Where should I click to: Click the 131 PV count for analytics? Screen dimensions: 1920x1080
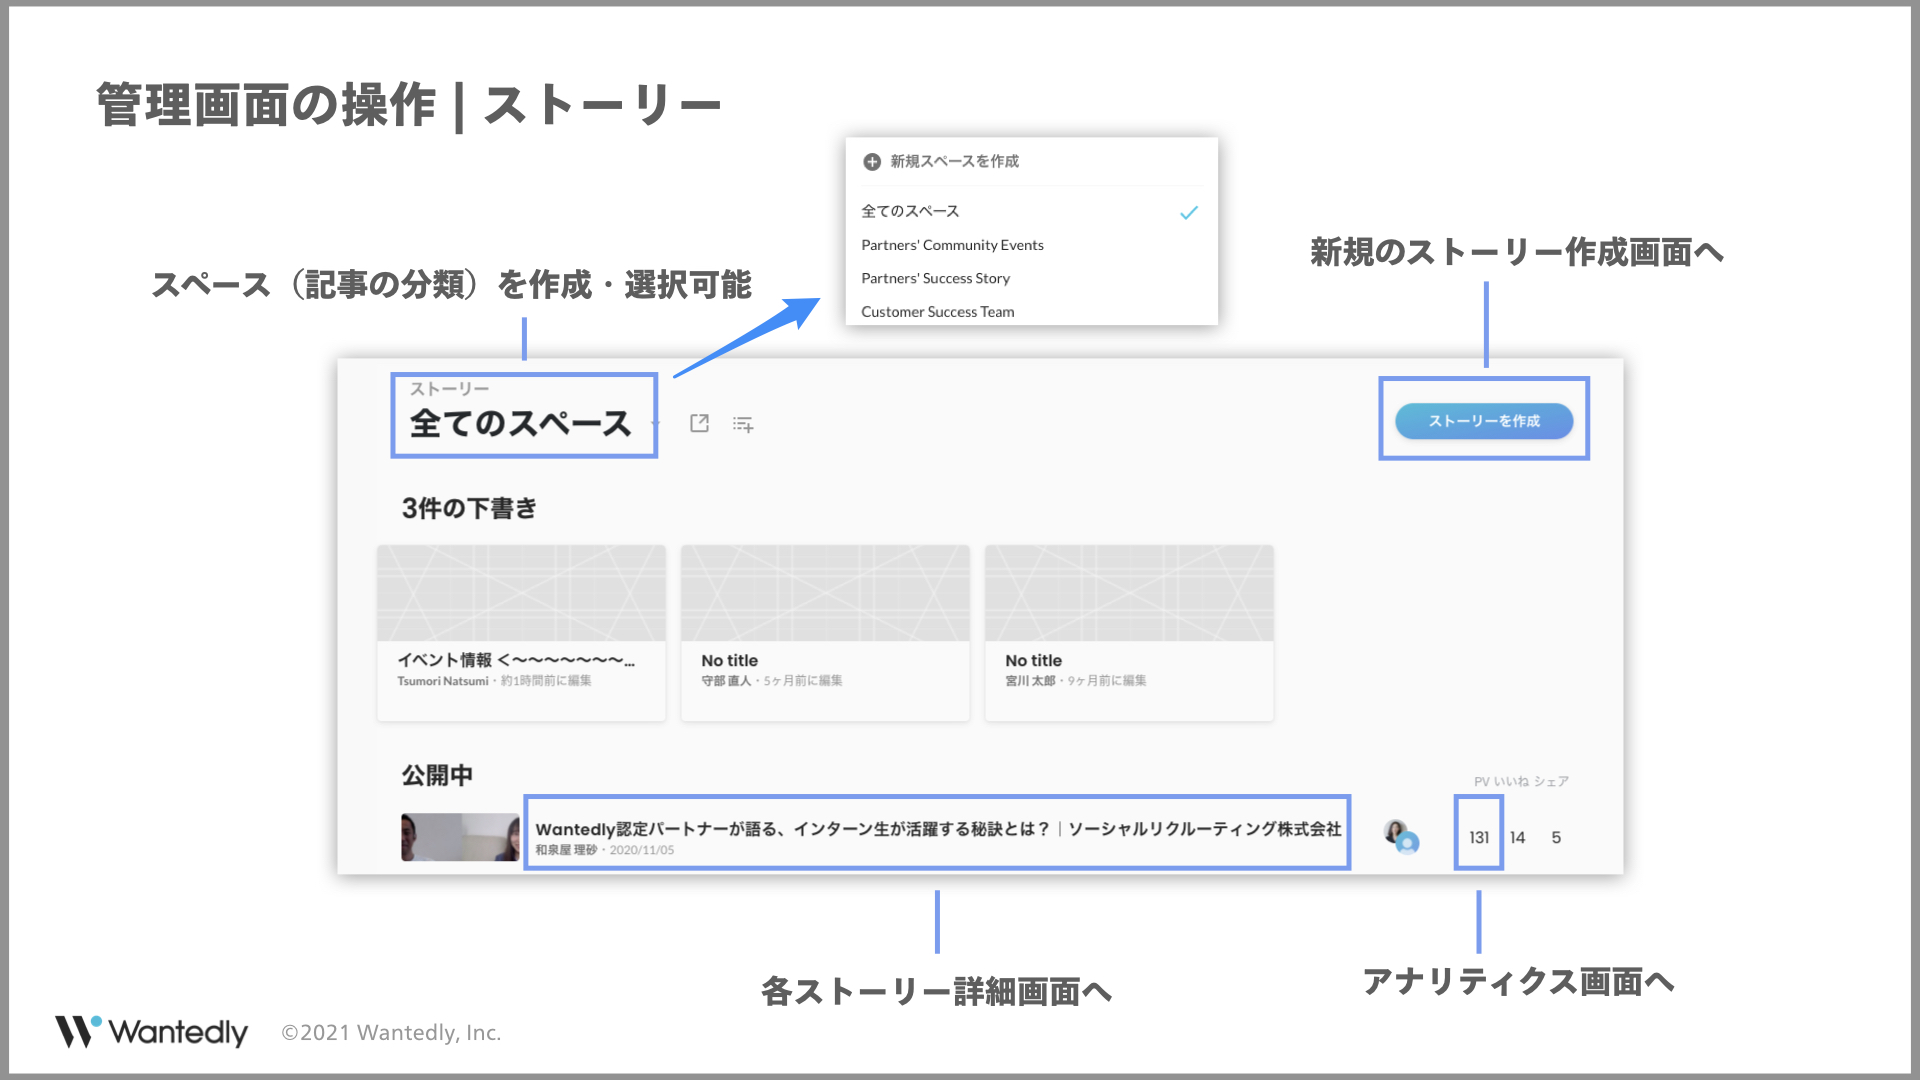point(1478,837)
